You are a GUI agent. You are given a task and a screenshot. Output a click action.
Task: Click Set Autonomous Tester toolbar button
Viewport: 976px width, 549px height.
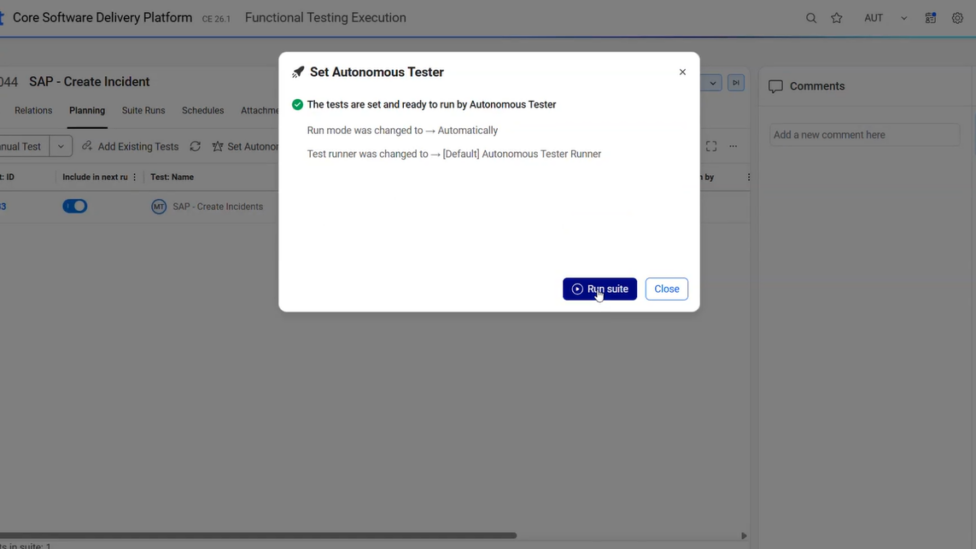[x=245, y=146]
